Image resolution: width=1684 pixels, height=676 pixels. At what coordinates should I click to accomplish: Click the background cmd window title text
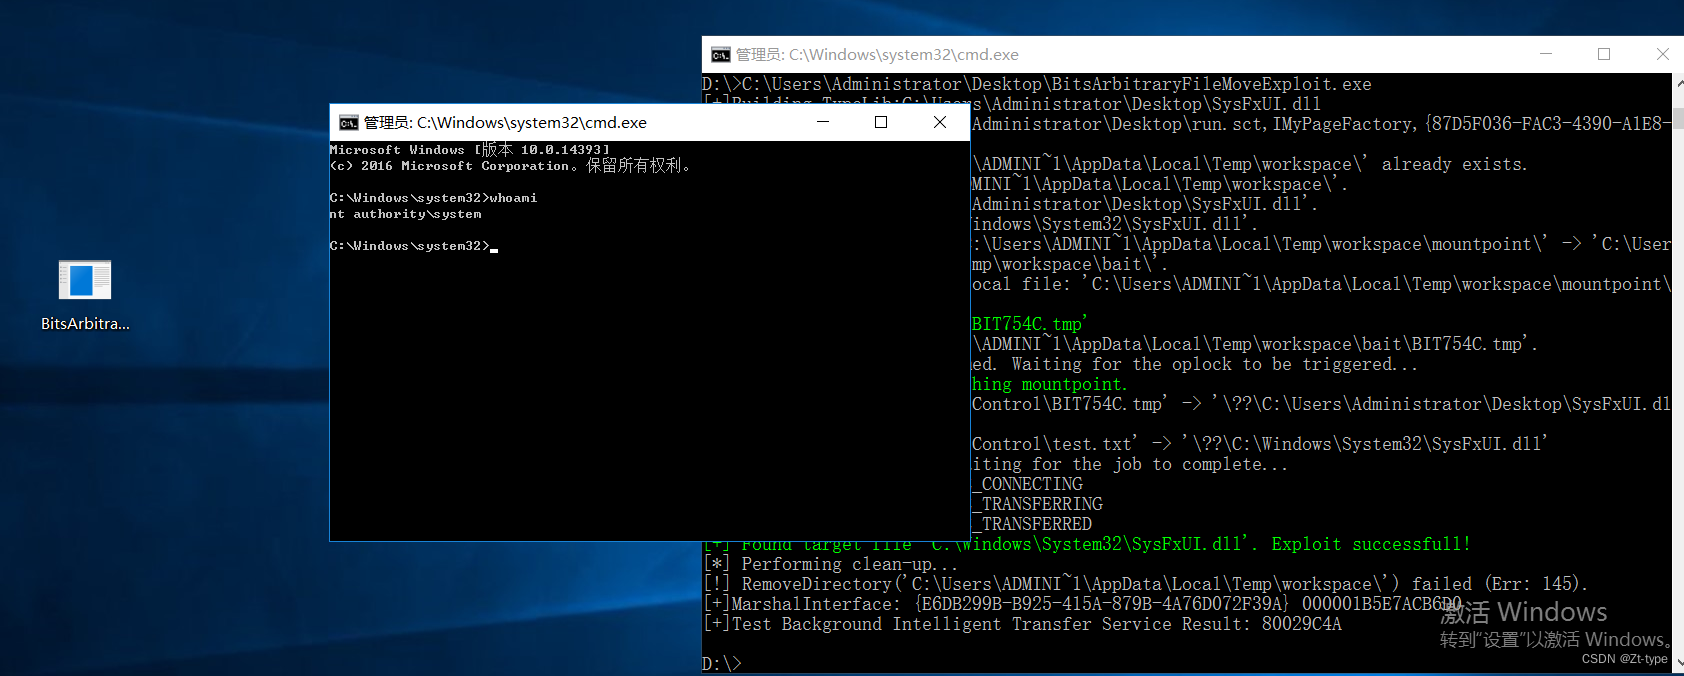click(877, 54)
